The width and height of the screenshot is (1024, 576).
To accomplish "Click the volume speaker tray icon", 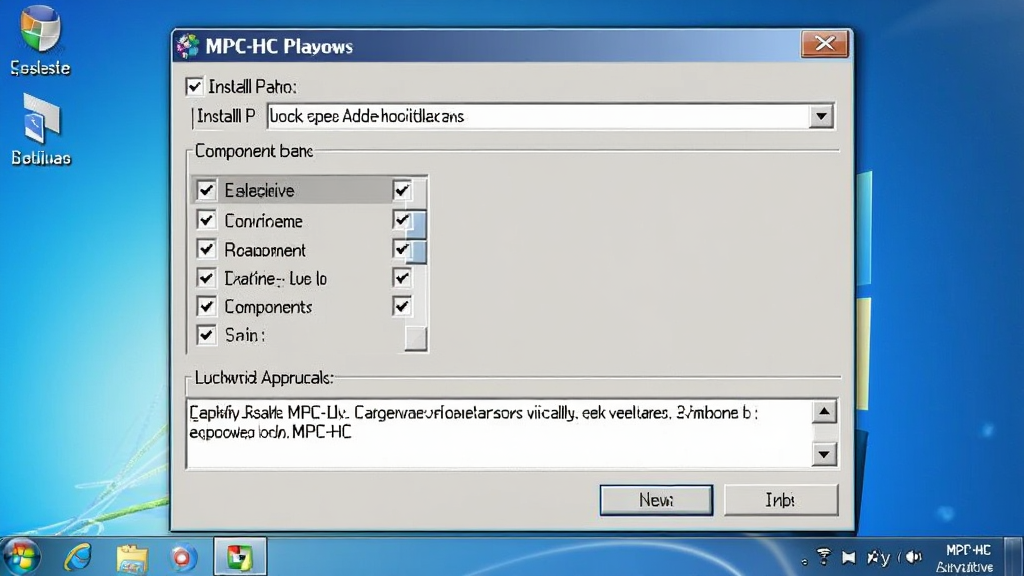I will tap(912, 557).
